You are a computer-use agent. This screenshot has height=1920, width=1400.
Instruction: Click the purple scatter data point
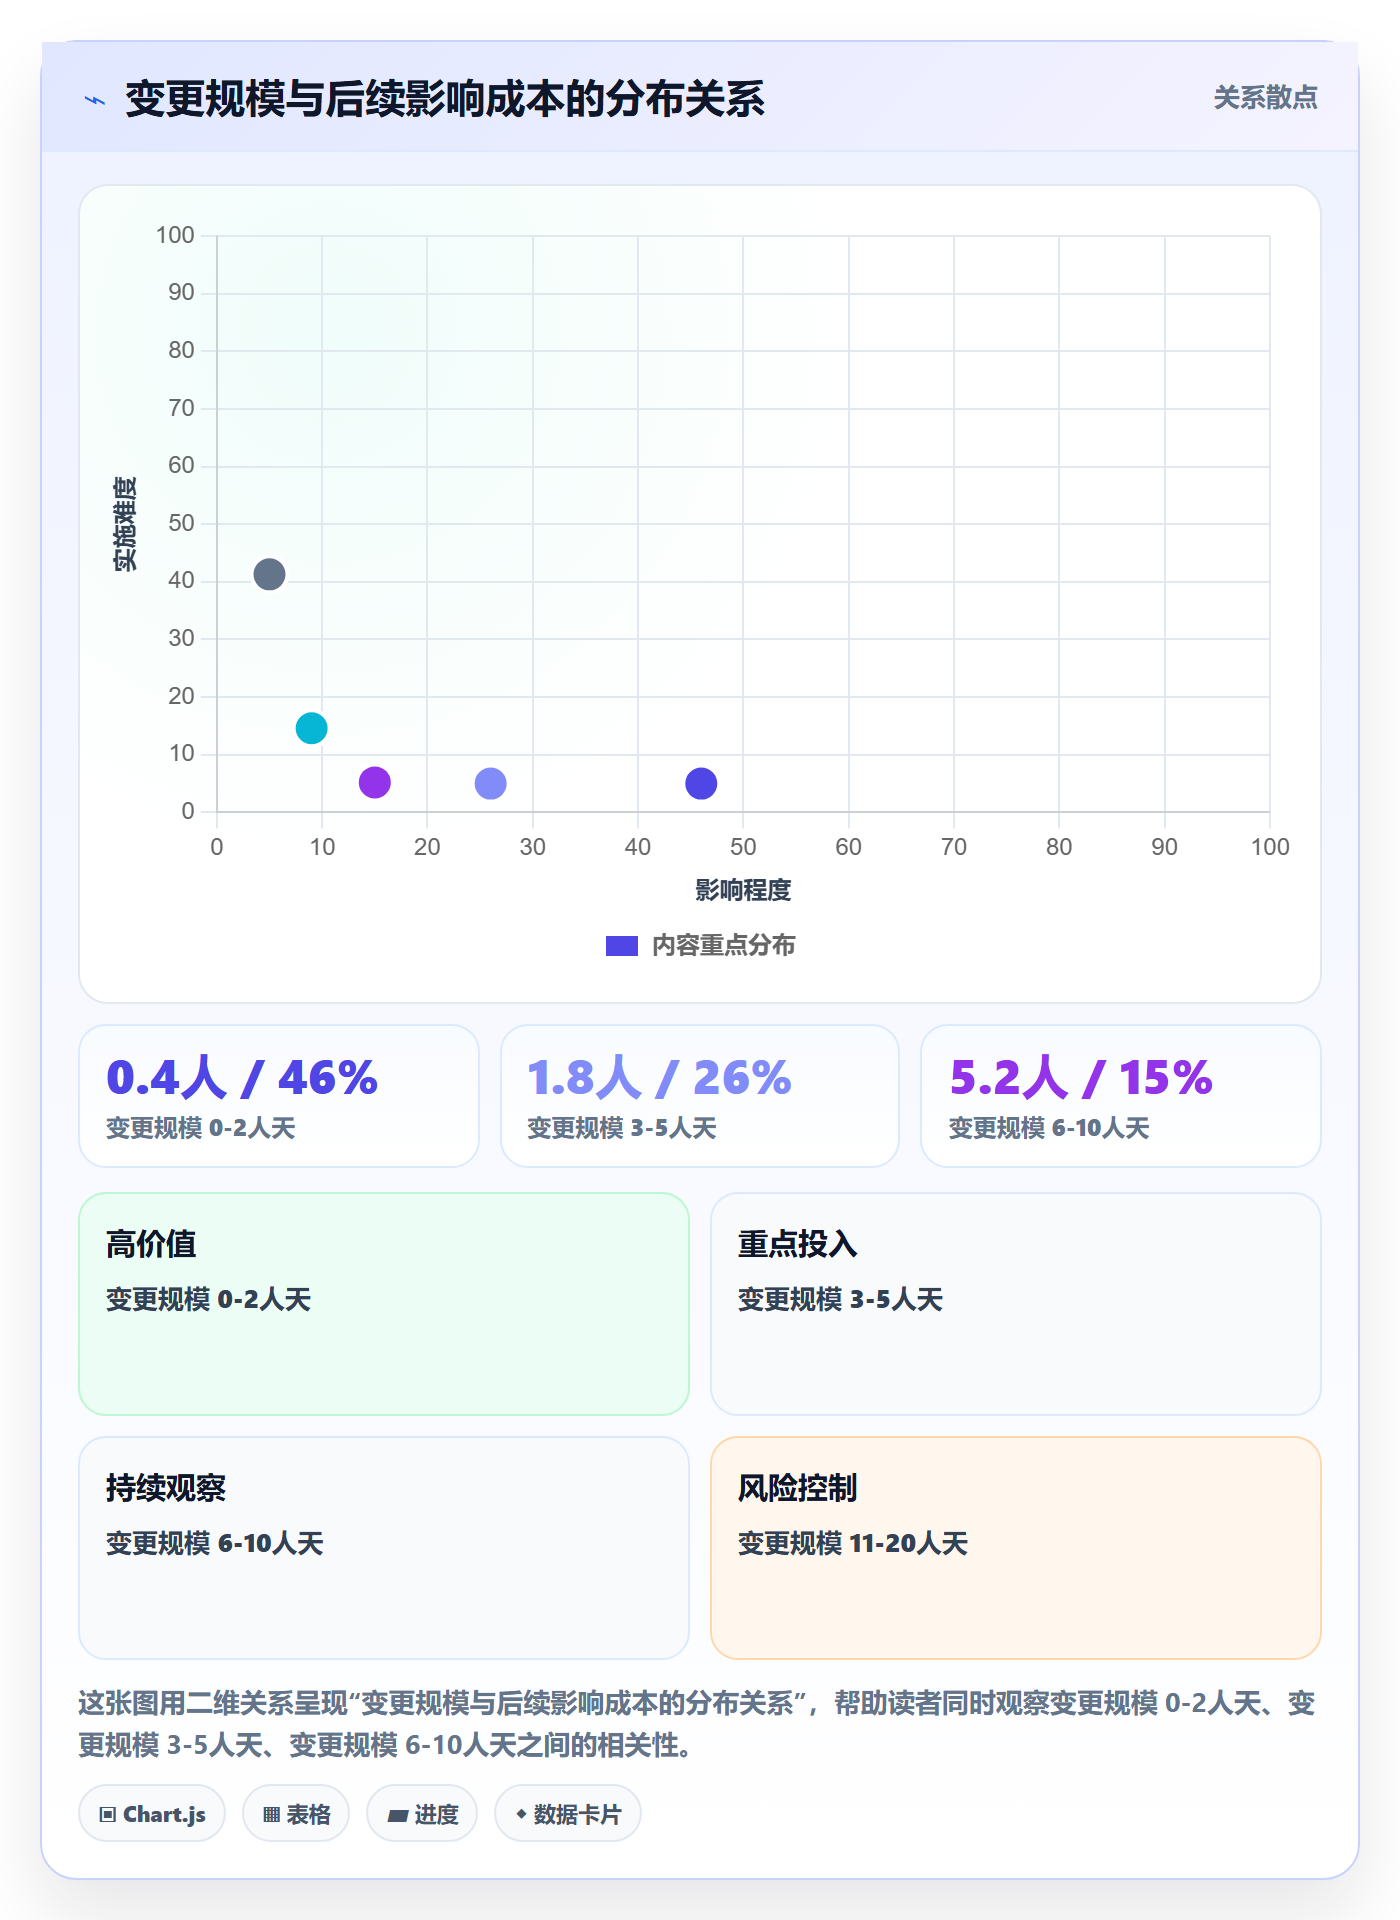click(374, 782)
